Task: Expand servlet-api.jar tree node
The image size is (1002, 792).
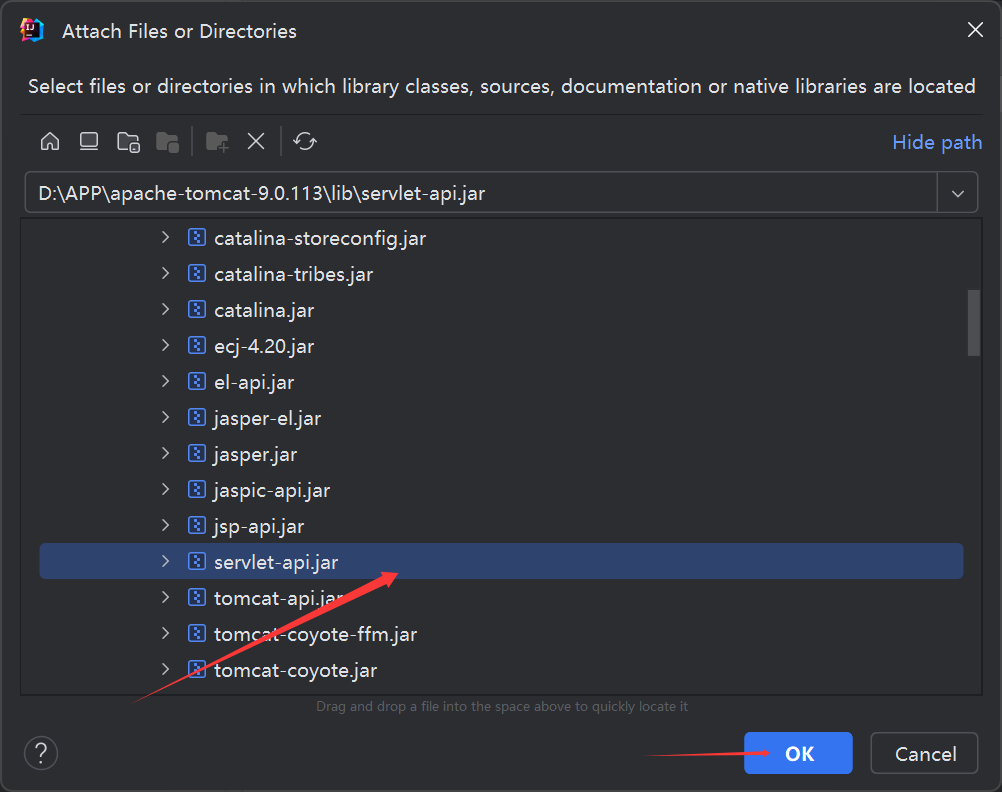Action: (x=166, y=561)
